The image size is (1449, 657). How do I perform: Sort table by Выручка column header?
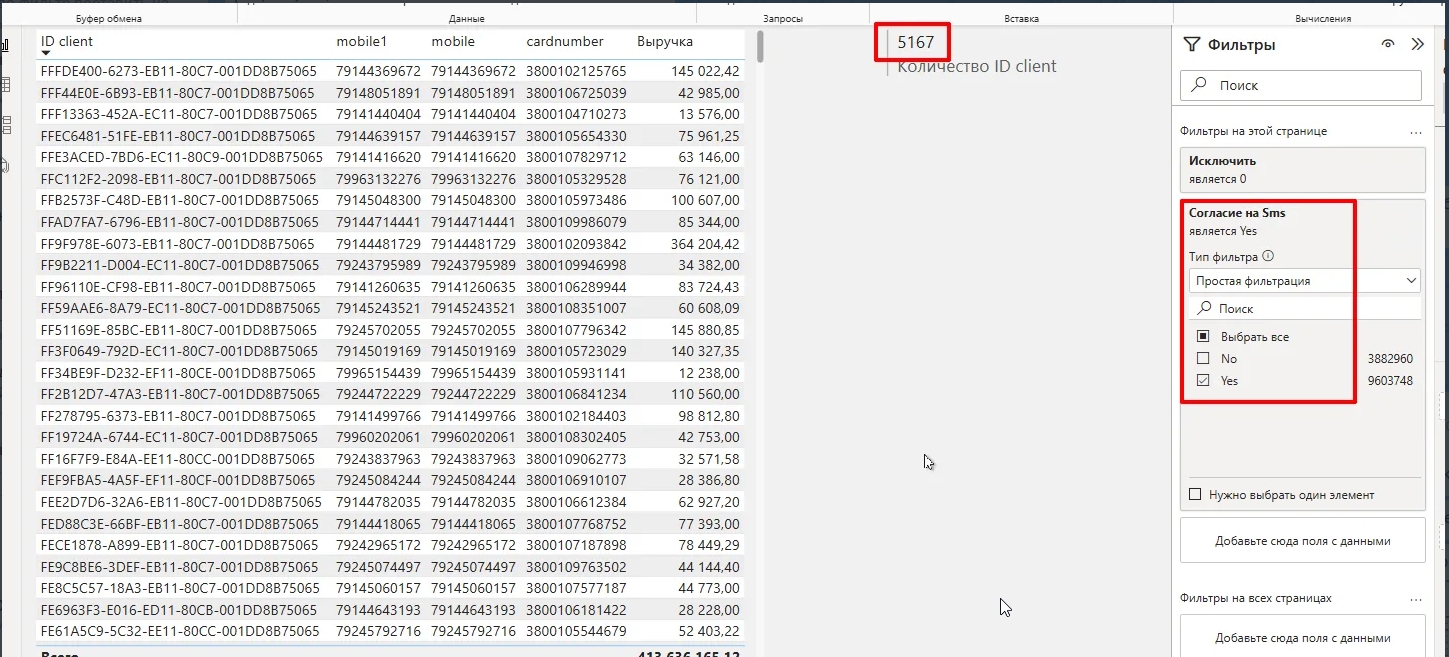664,42
